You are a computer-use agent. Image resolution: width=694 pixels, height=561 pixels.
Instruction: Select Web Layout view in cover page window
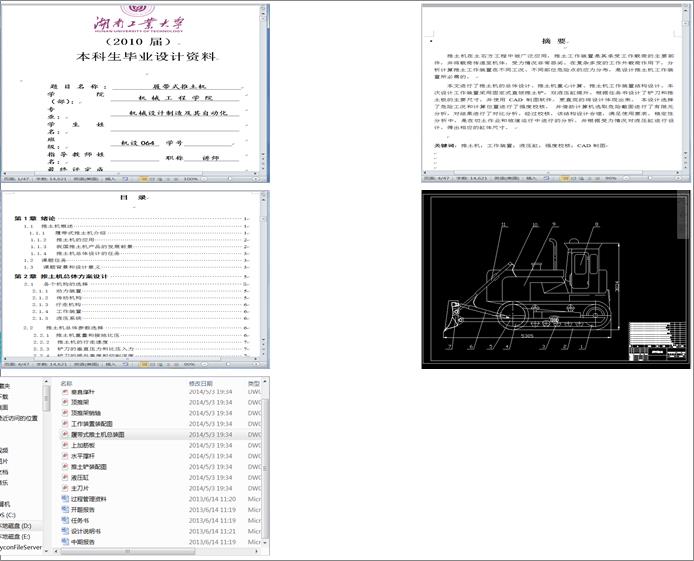[x=160, y=179]
